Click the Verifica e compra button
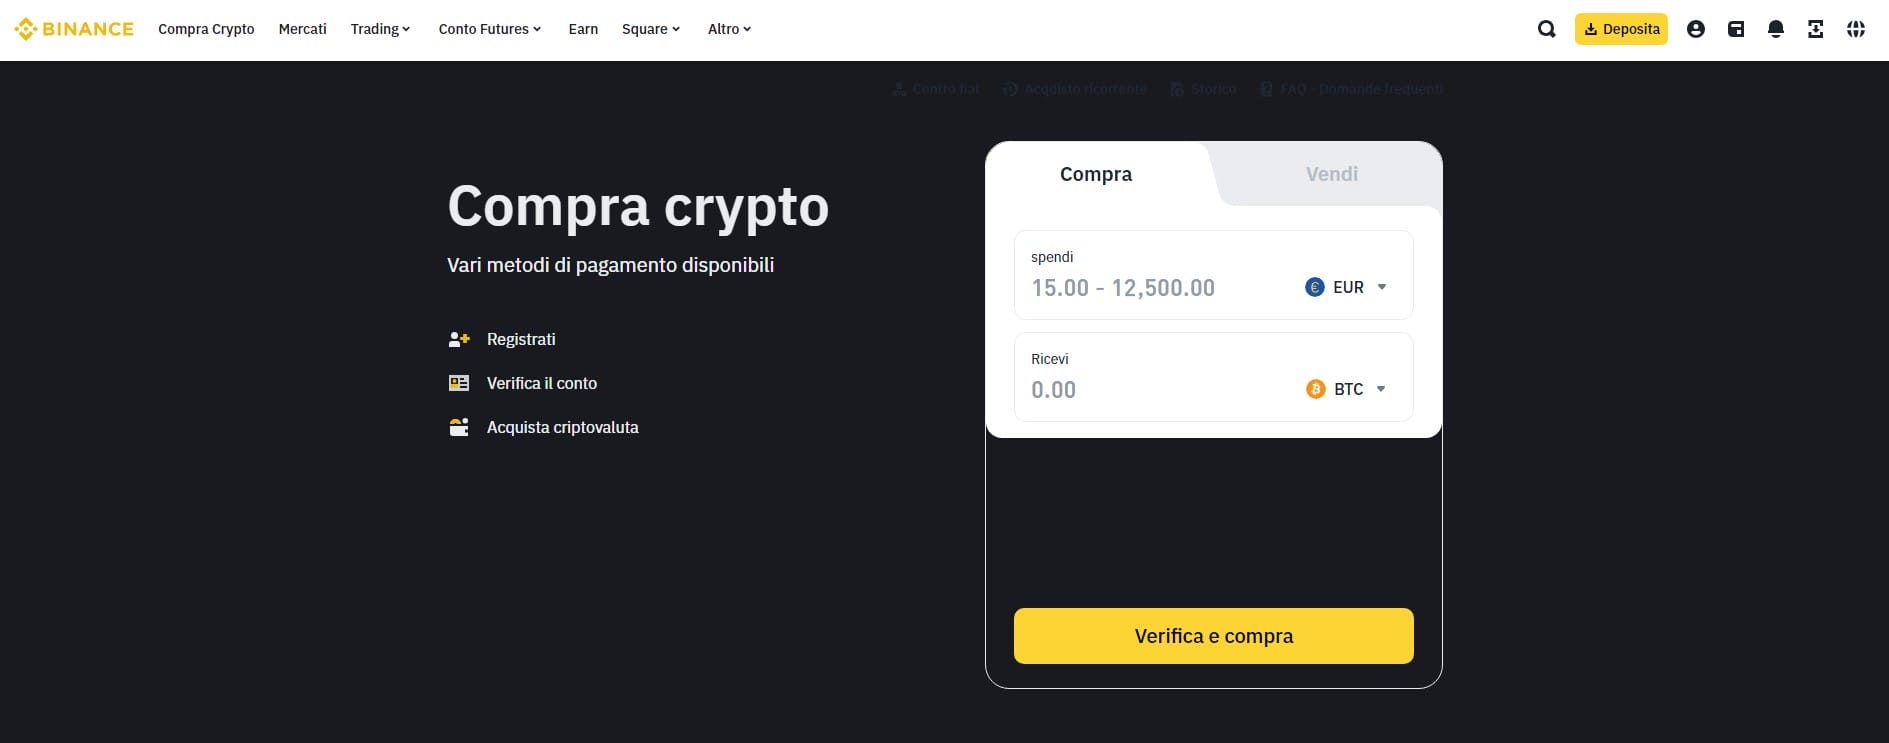 pyautogui.click(x=1213, y=636)
